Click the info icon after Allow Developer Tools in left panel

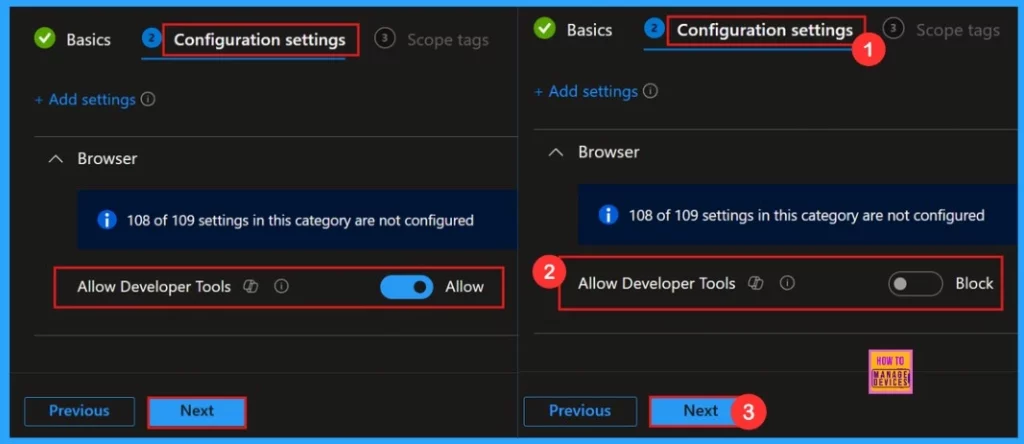pyautogui.click(x=281, y=287)
